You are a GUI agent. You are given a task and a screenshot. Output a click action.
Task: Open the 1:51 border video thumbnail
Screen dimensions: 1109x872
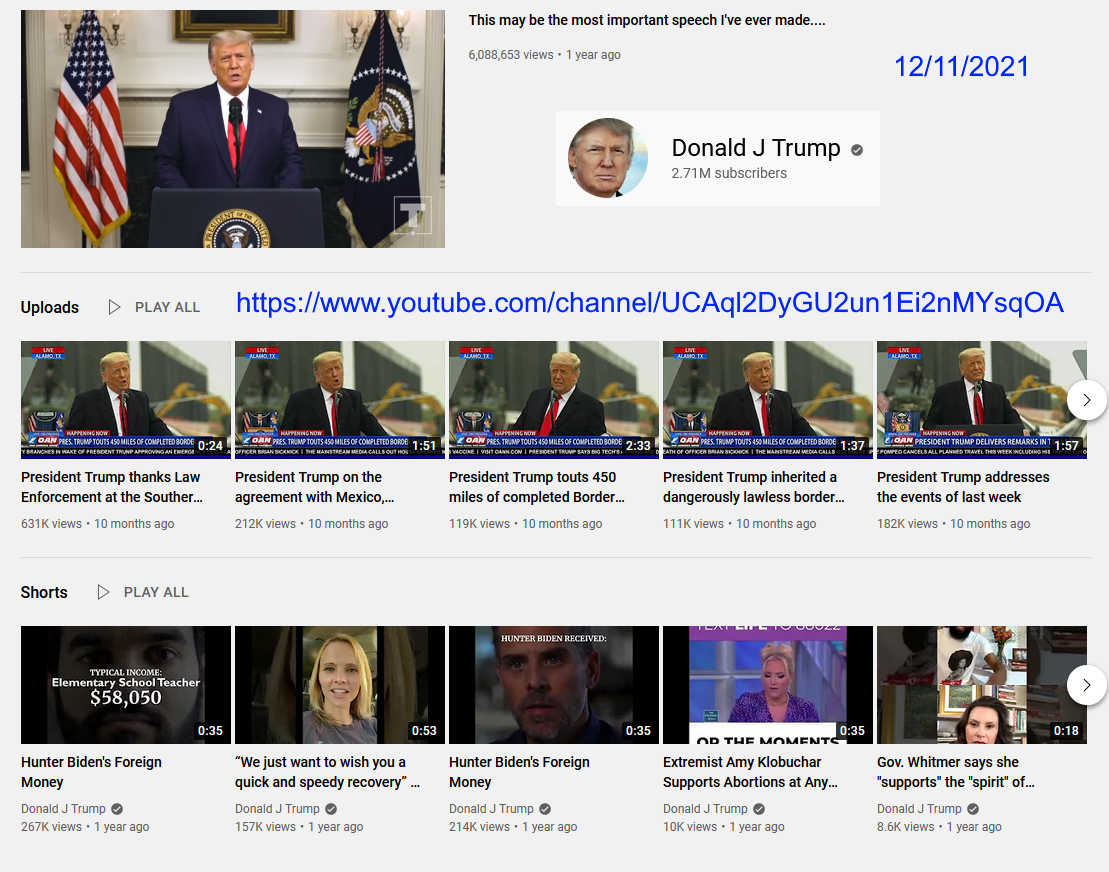pyautogui.click(x=339, y=400)
